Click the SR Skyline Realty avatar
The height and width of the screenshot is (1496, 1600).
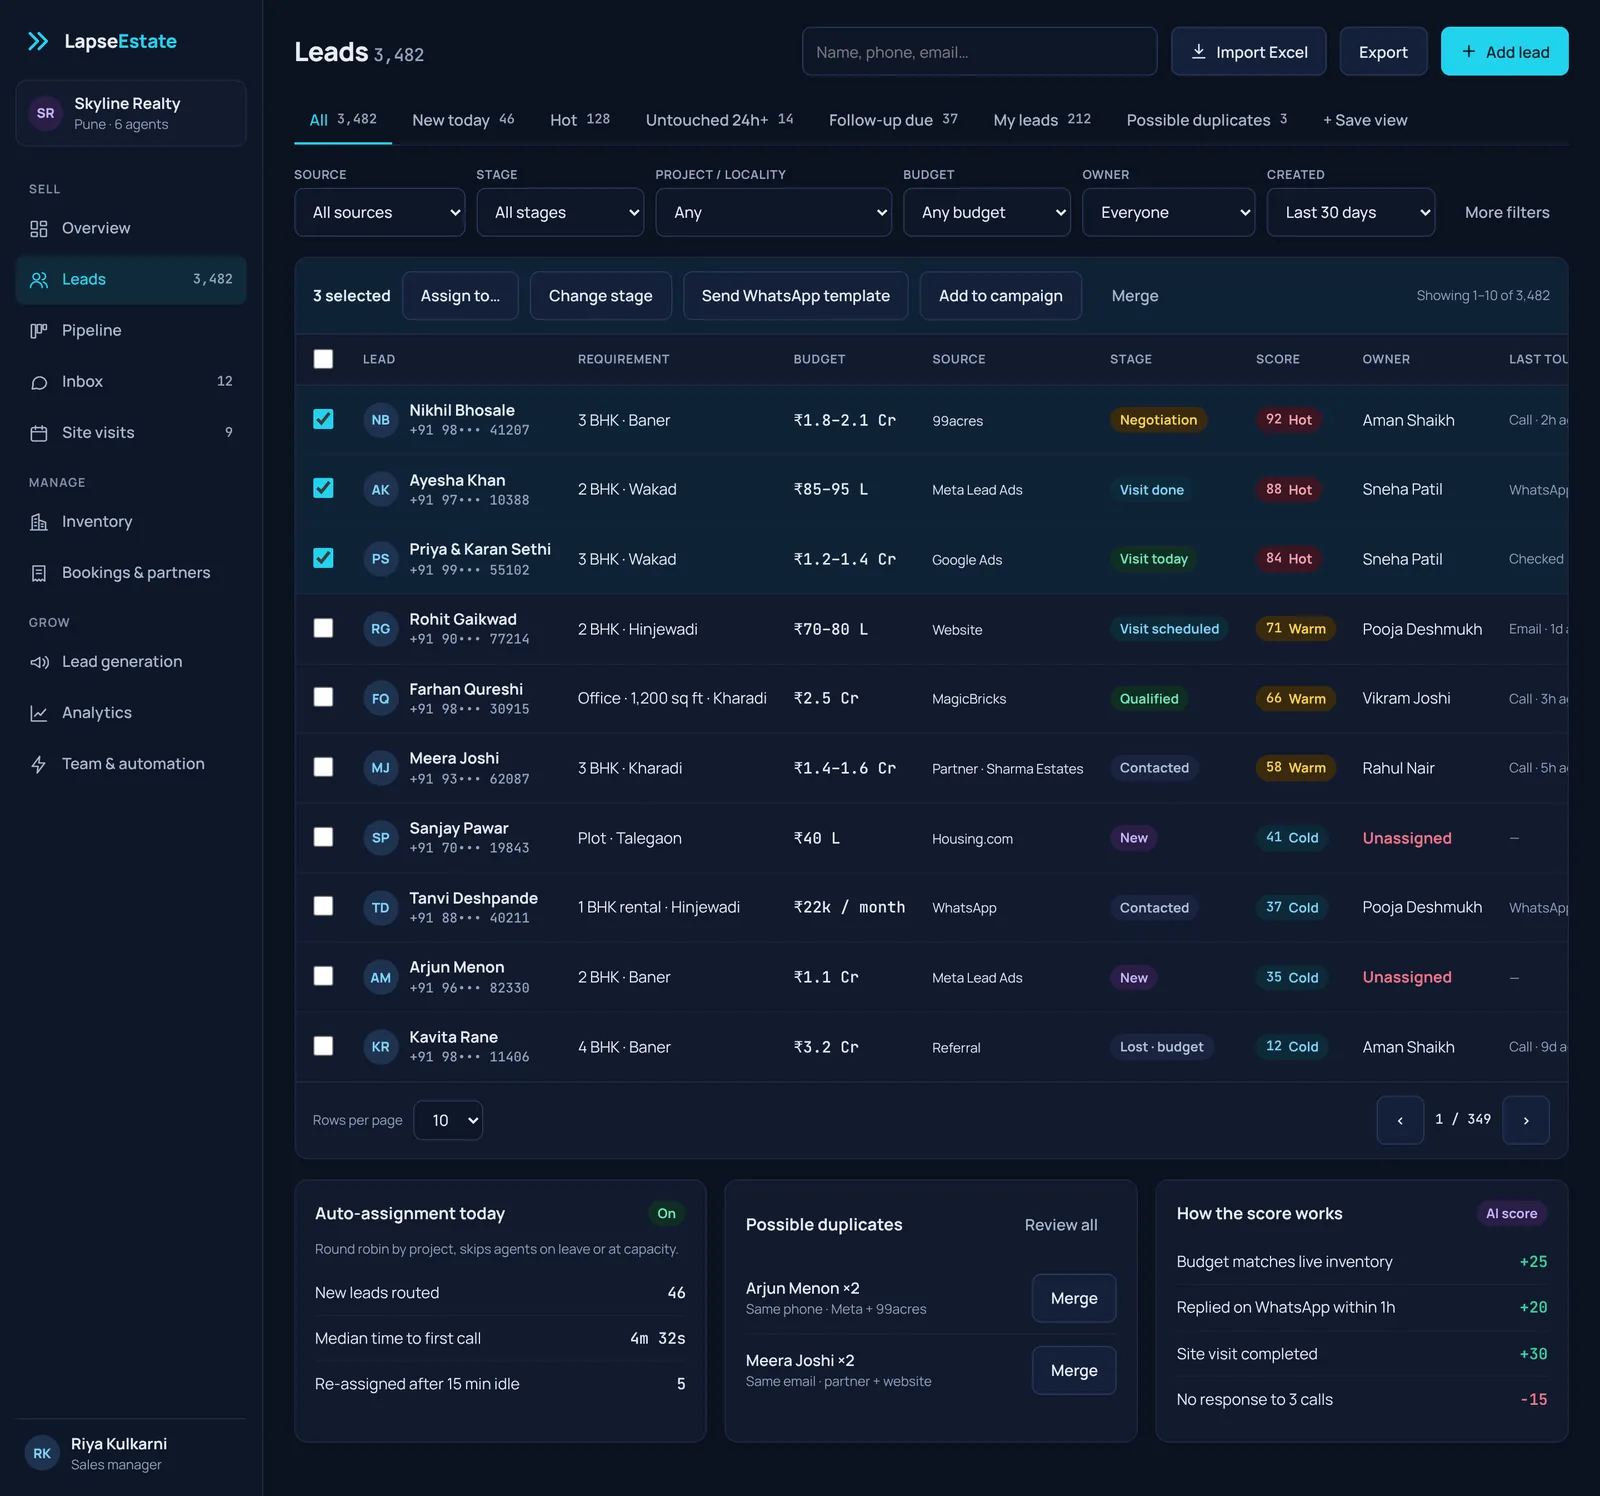(45, 113)
